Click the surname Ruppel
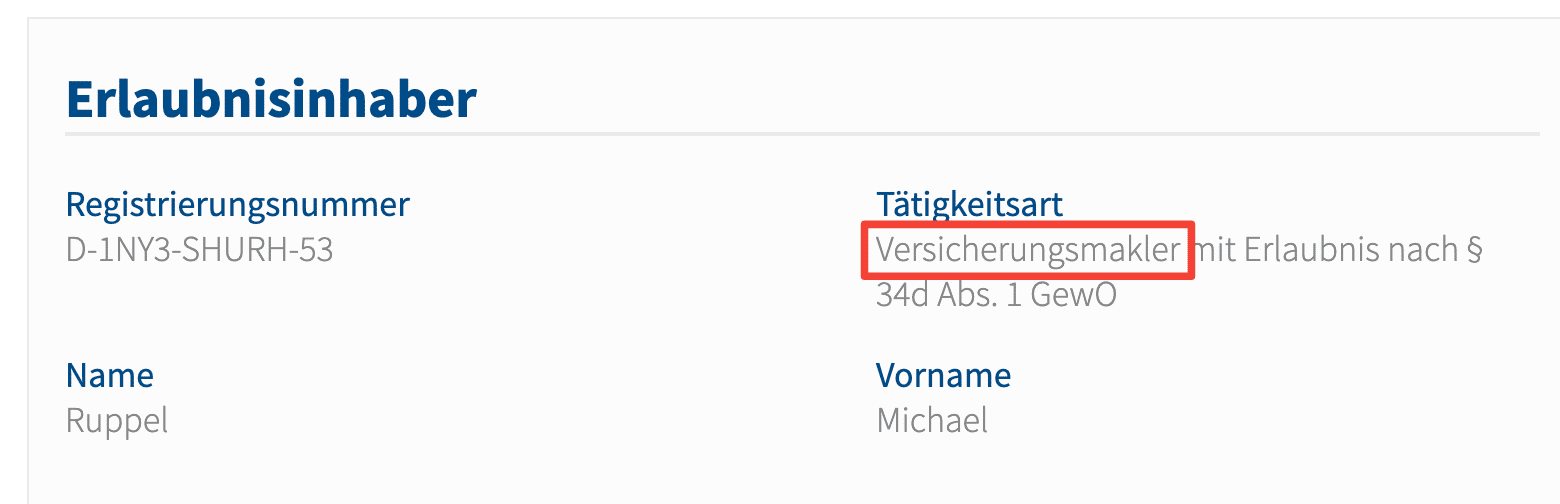This screenshot has height=504, width=1560. 117,421
